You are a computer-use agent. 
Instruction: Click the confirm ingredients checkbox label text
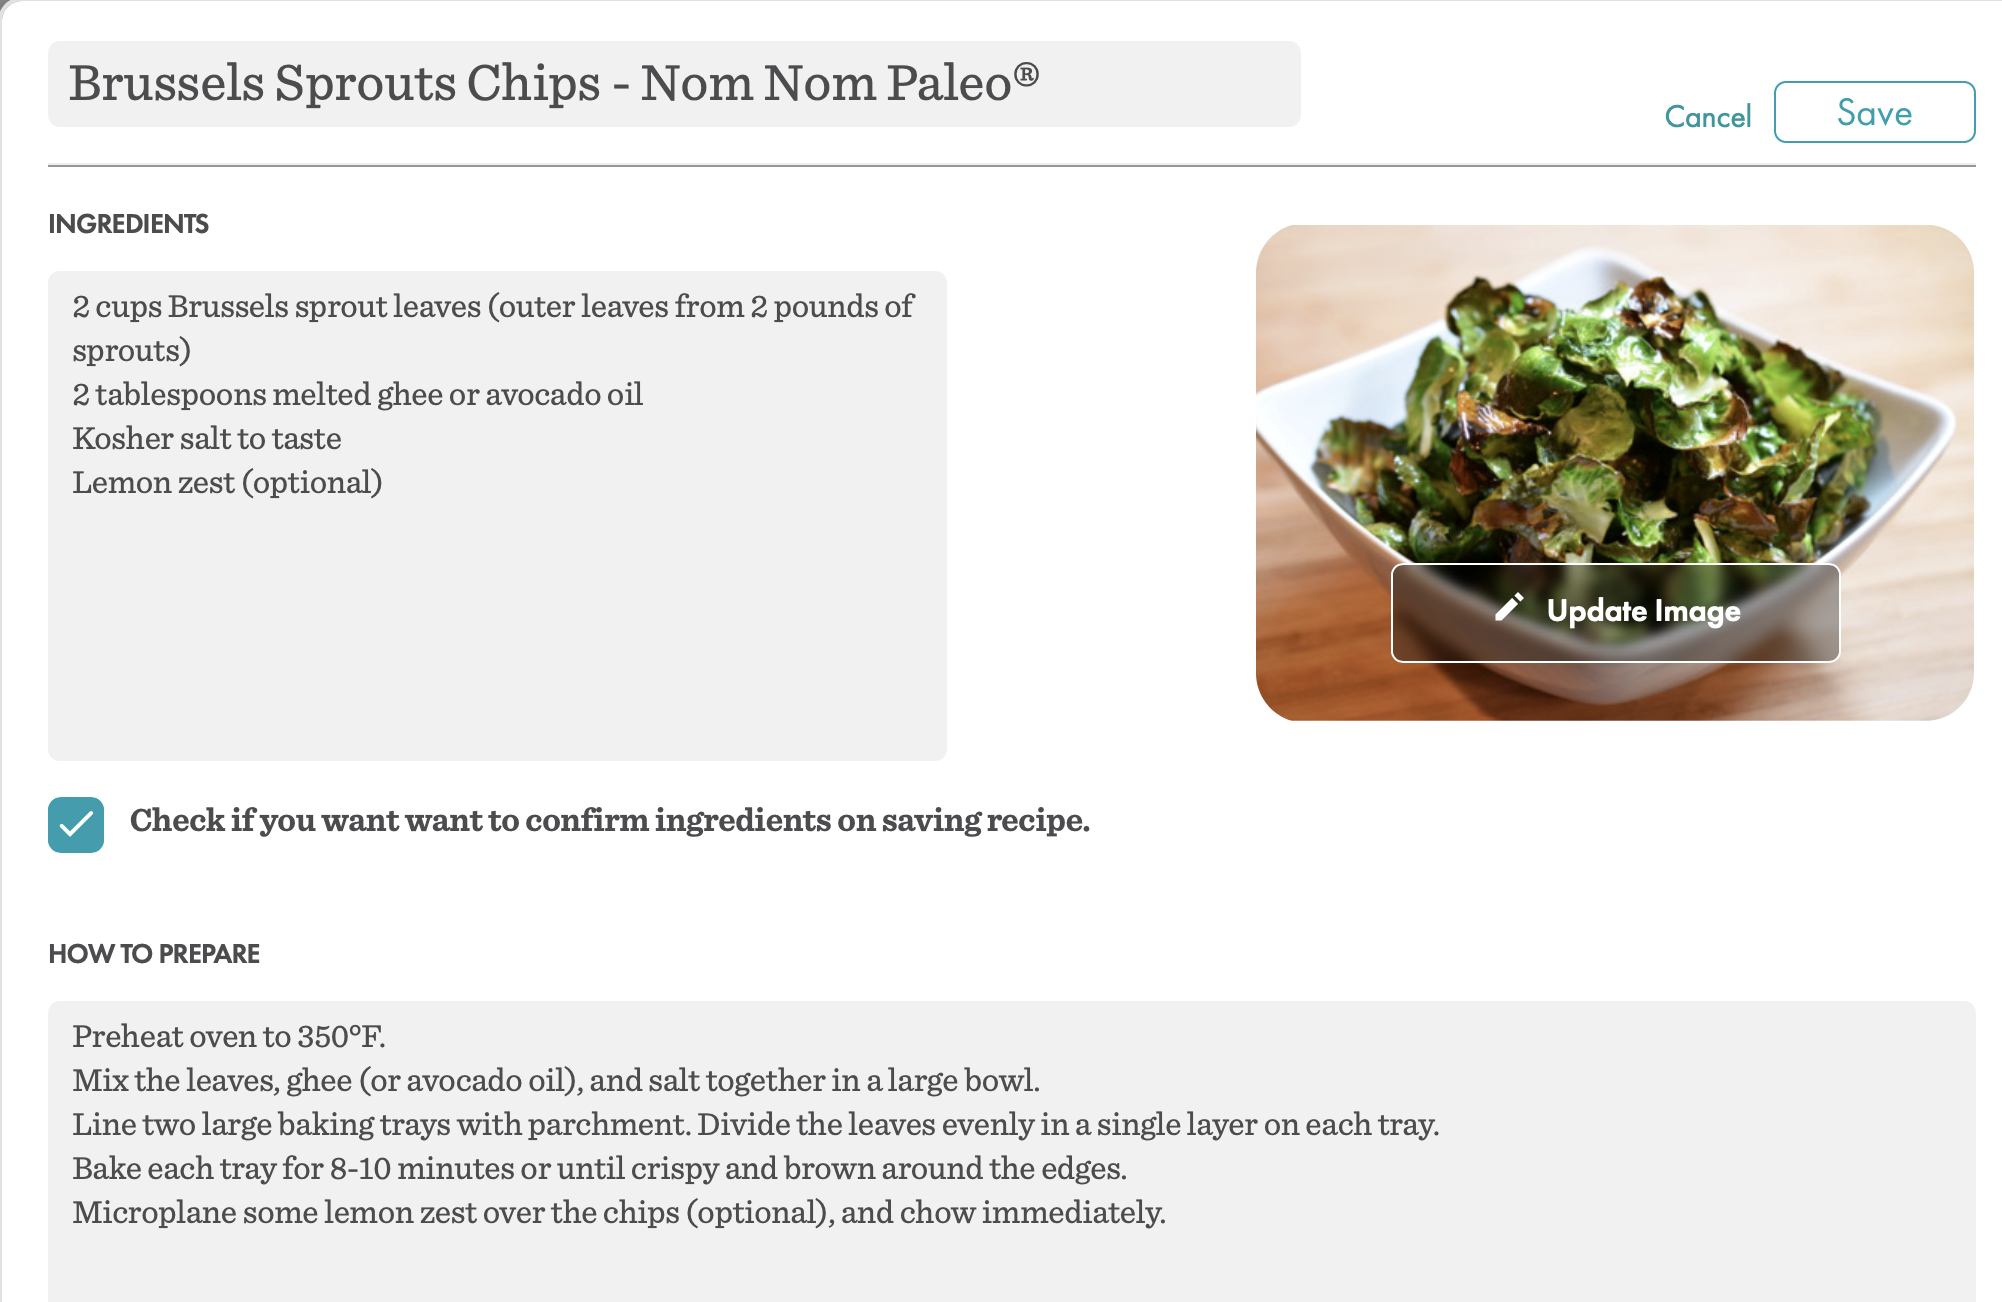(610, 820)
